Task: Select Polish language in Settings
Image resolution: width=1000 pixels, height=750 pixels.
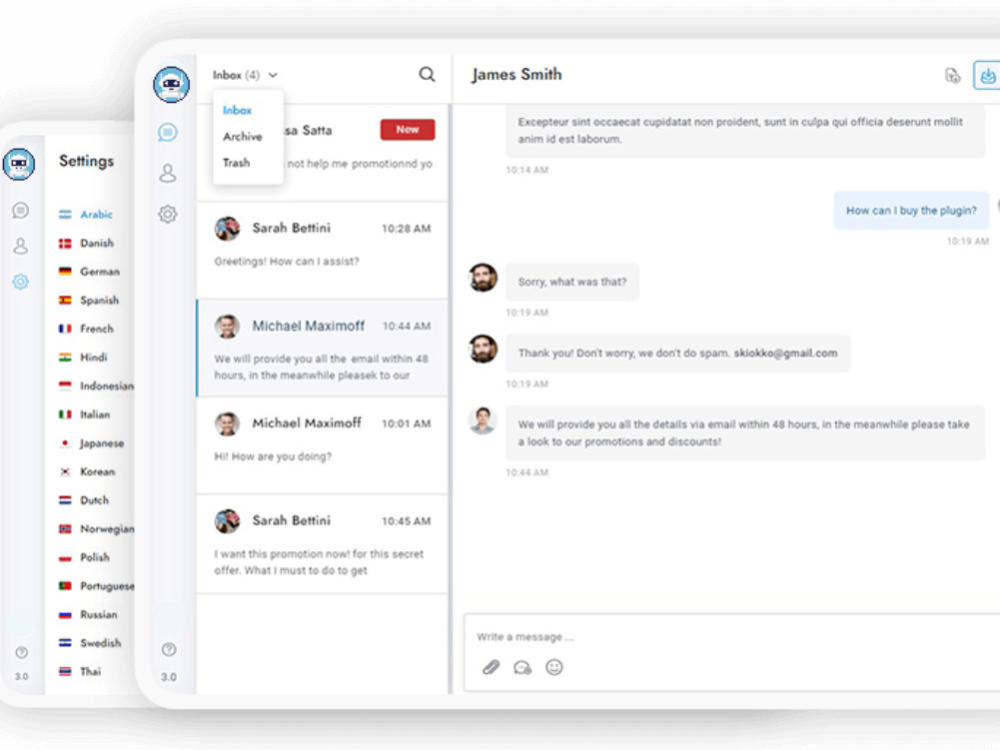Action: point(84,557)
